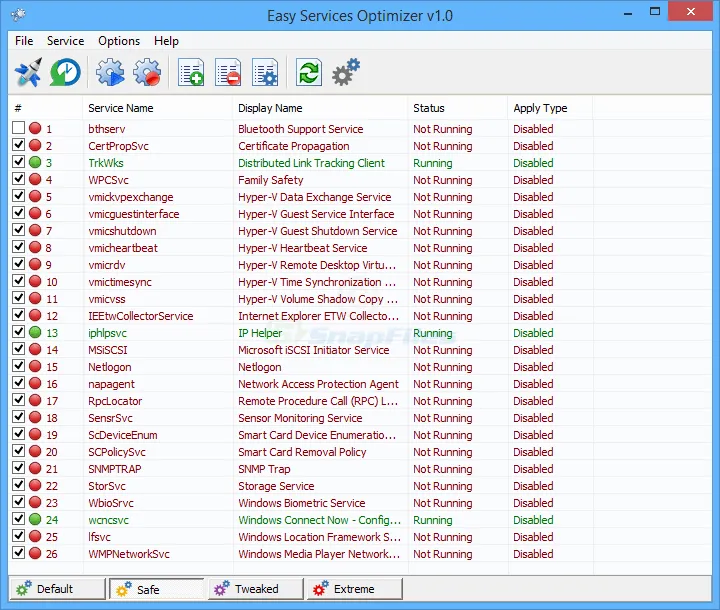Click the Certificate Propagation display name

click(x=293, y=146)
